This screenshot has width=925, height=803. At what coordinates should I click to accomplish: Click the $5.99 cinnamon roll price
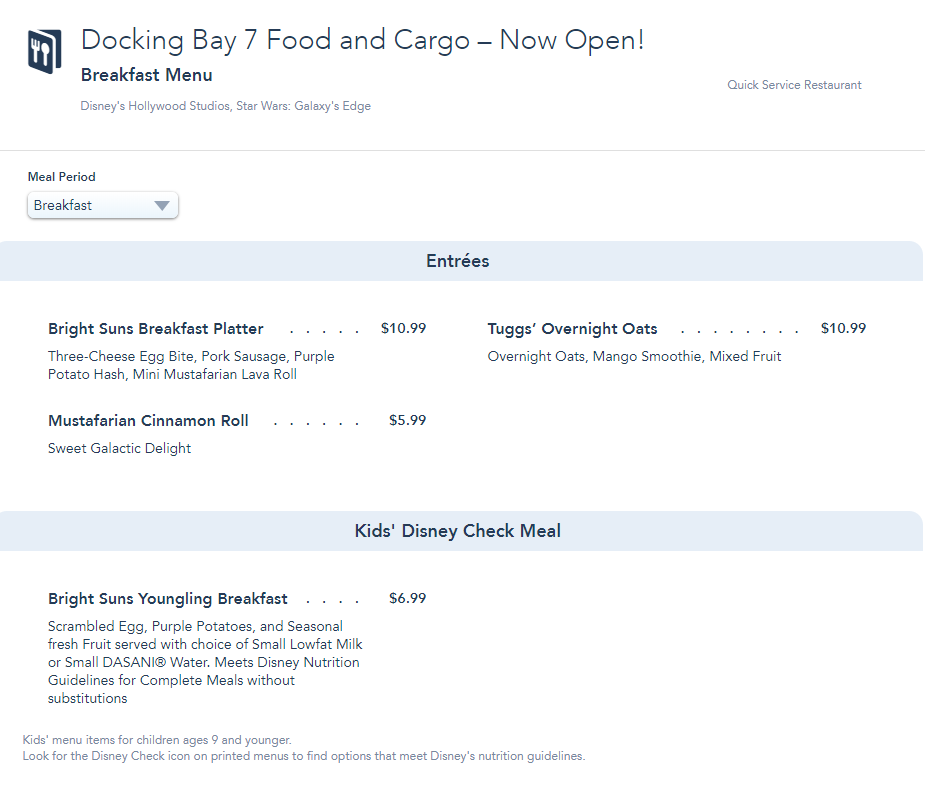point(407,420)
